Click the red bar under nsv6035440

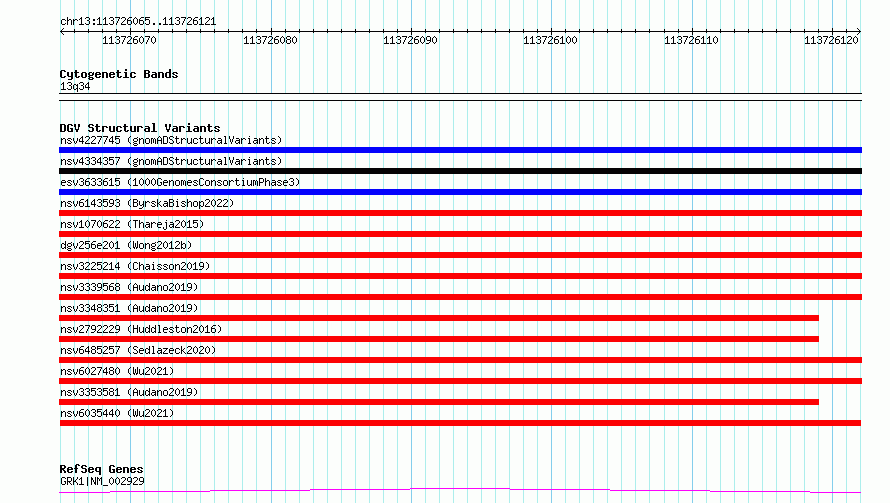[x=460, y=423]
